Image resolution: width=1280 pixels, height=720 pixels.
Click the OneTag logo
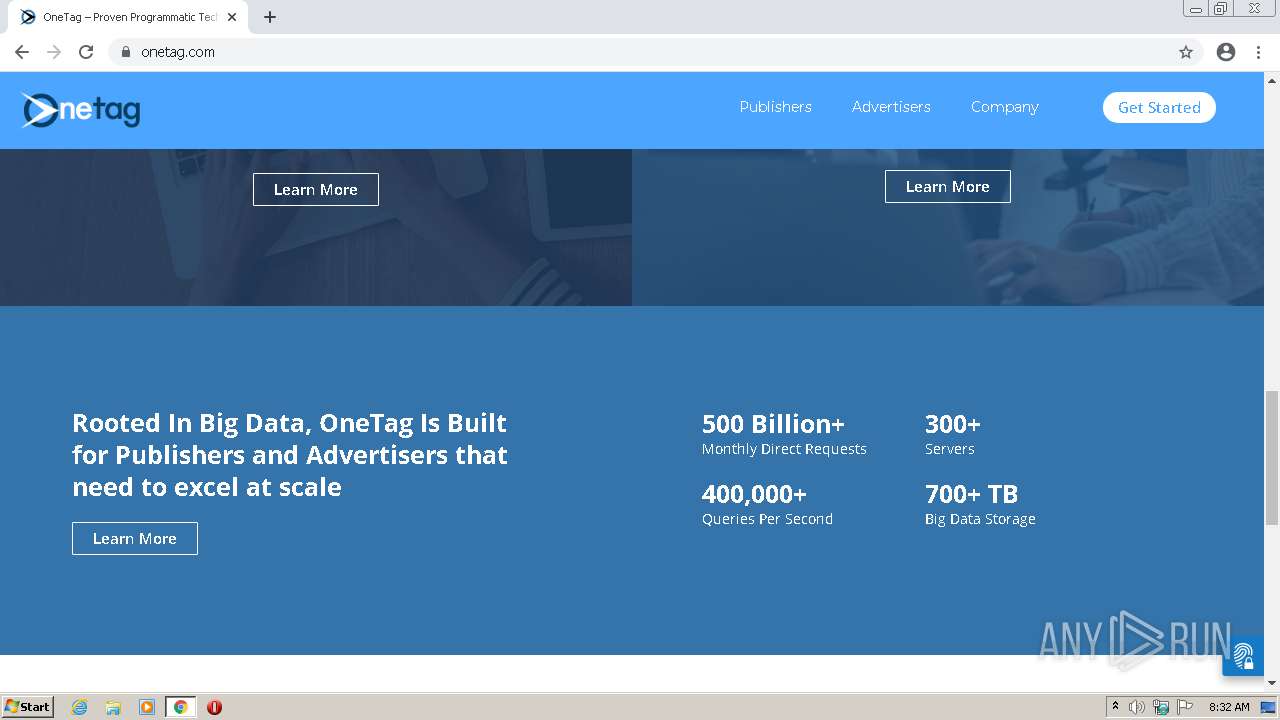80,109
